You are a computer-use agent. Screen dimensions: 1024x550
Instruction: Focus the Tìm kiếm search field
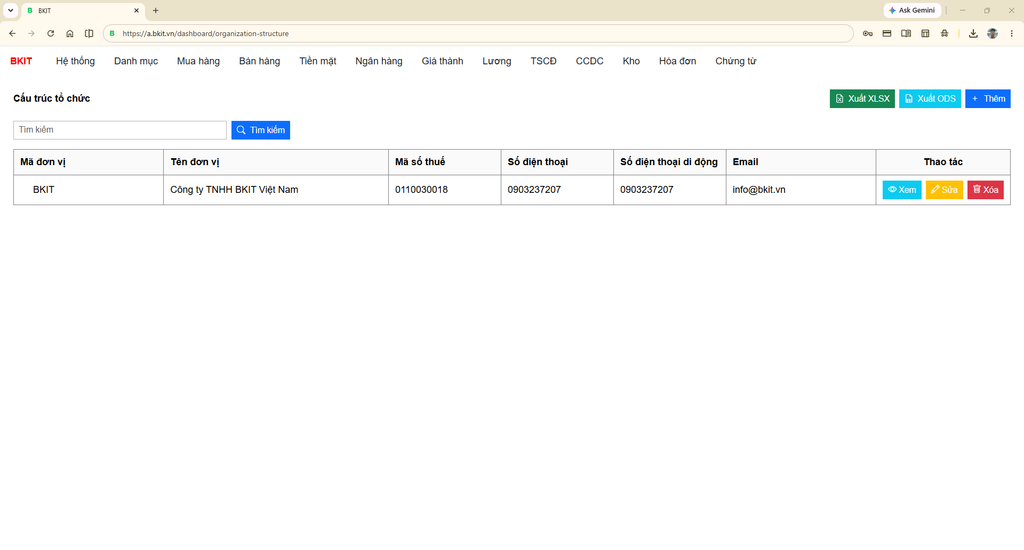[120, 130]
